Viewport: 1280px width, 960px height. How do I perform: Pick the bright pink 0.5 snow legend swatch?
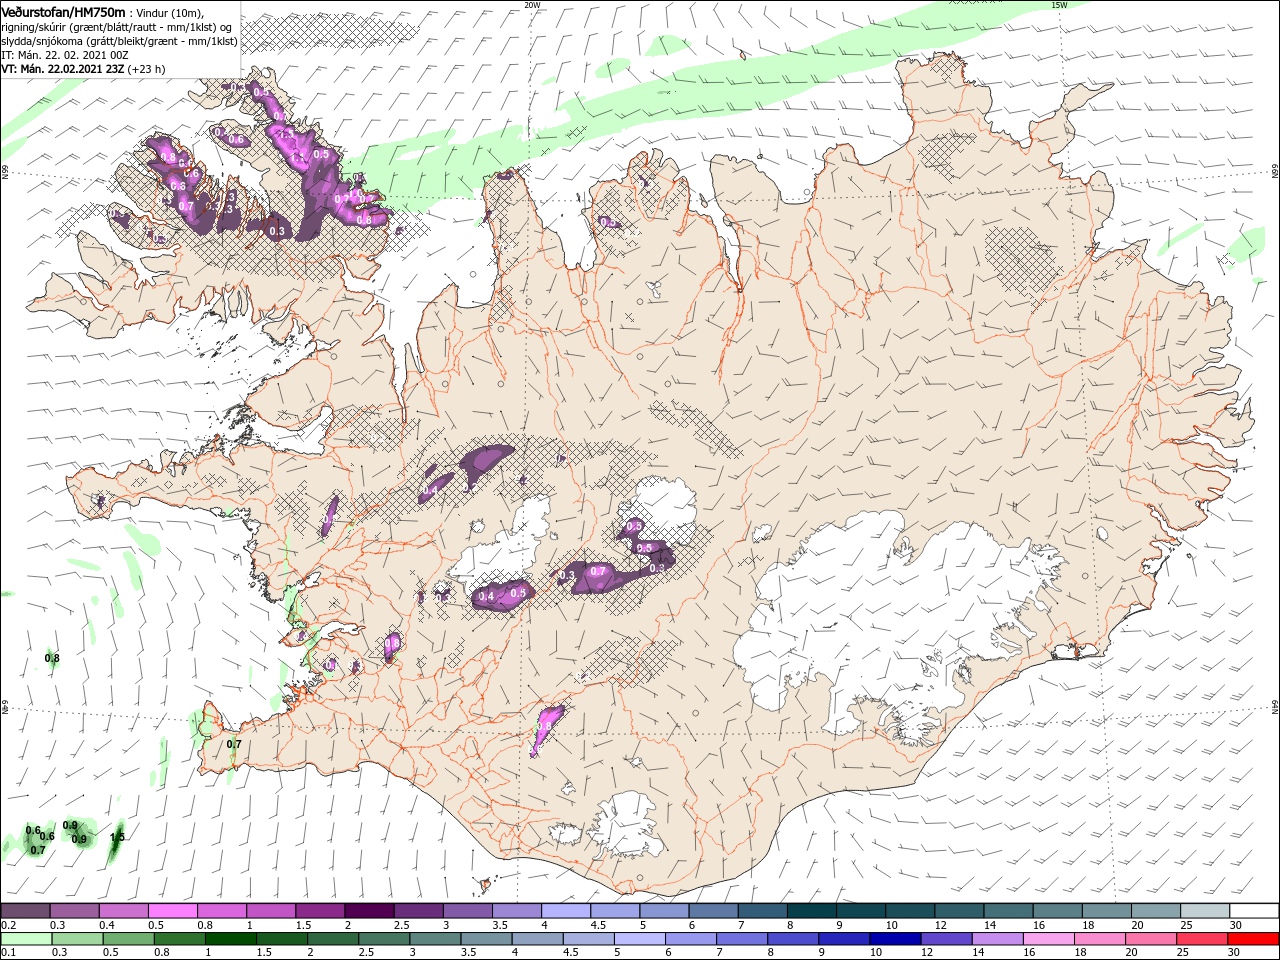(172, 911)
